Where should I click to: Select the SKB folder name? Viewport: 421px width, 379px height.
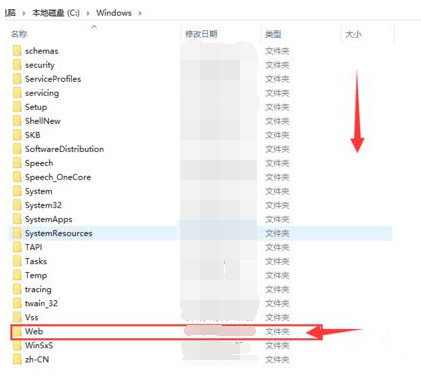pyautogui.click(x=33, y=135)
